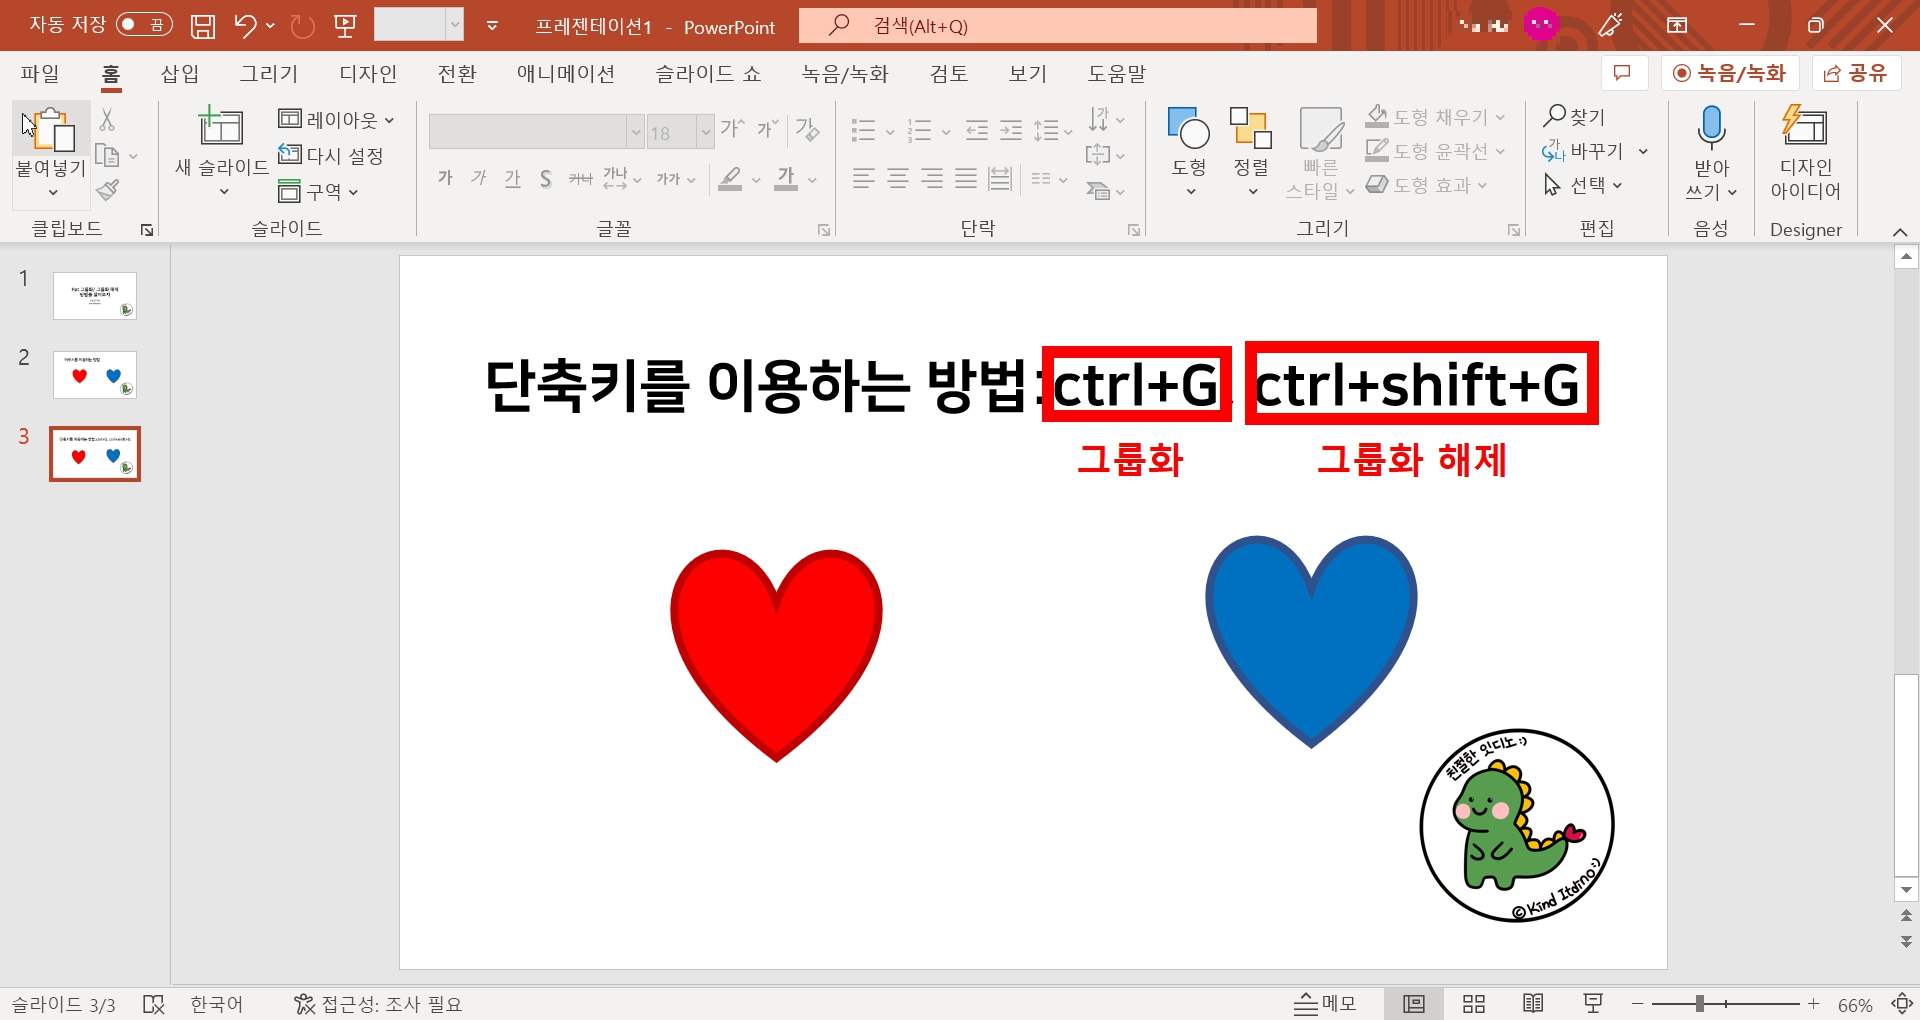Screen dimensions: 1920x1020
Task: Open the Shapes (도형) gallery
Action: pyautogui.click(x=1189, y=150)
